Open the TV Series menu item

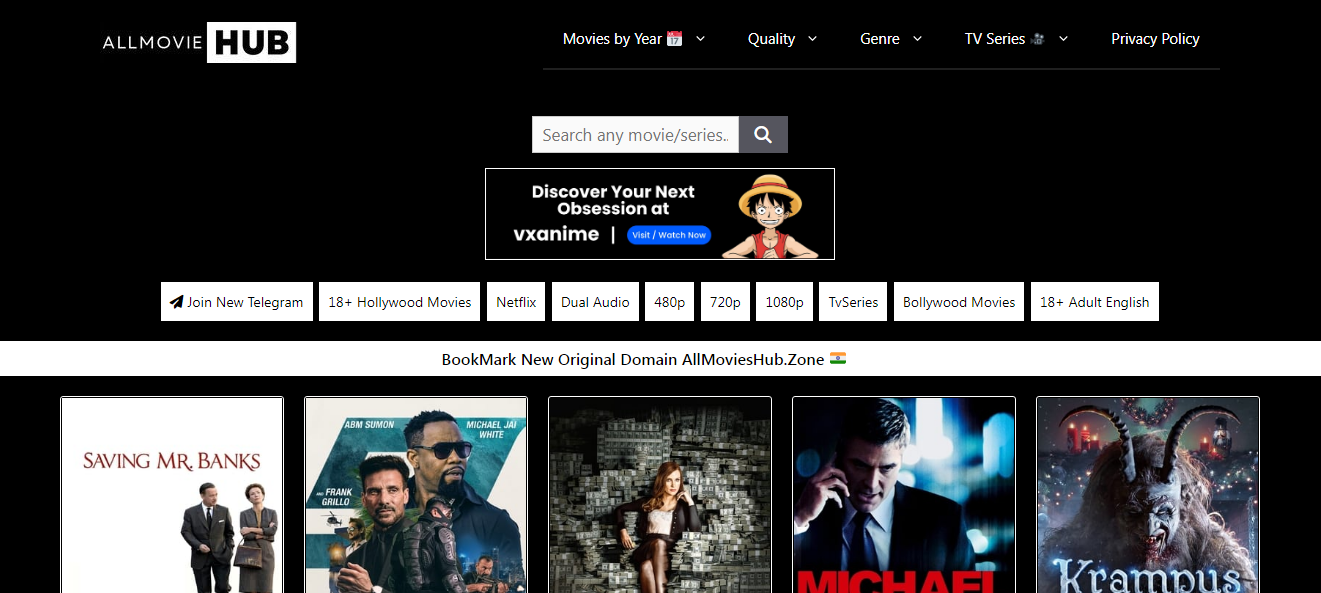[1016, 39]
